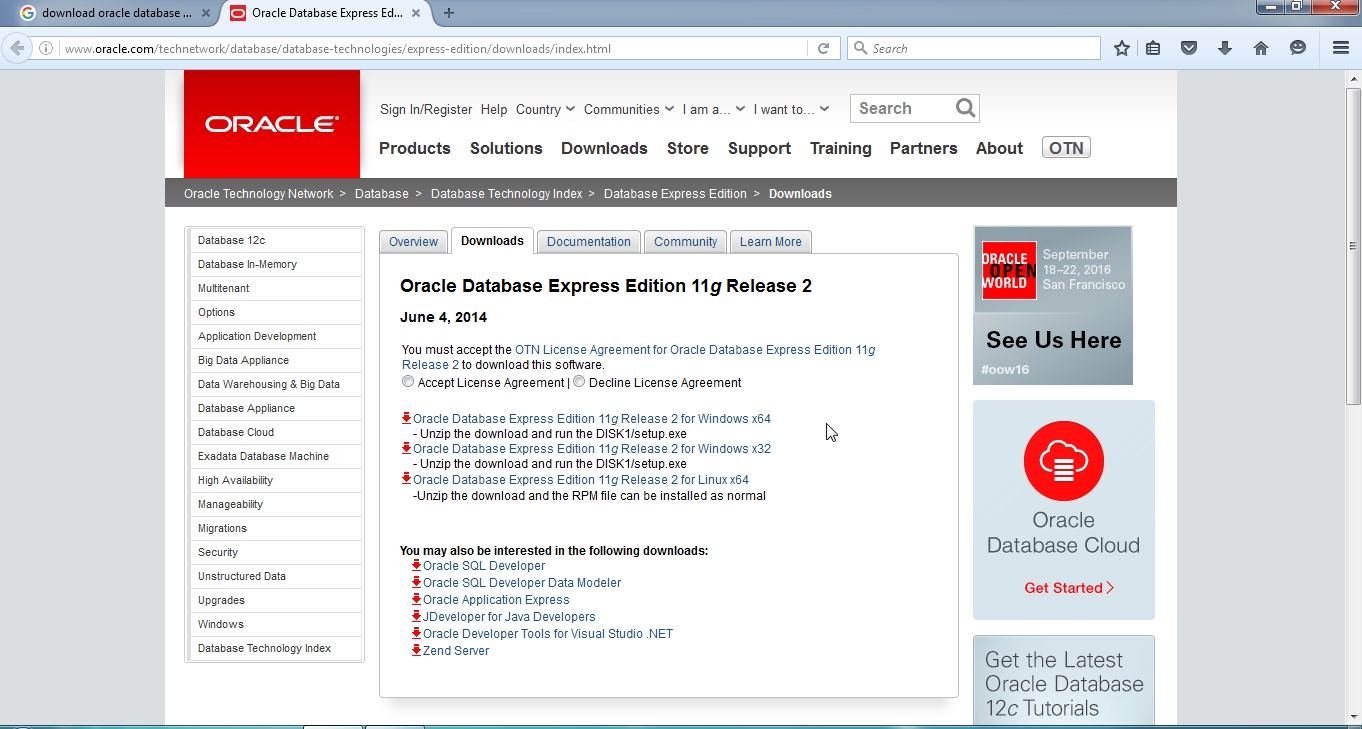
Task: Click the Firefox Hello chat icon
Action: (1297, 47)
